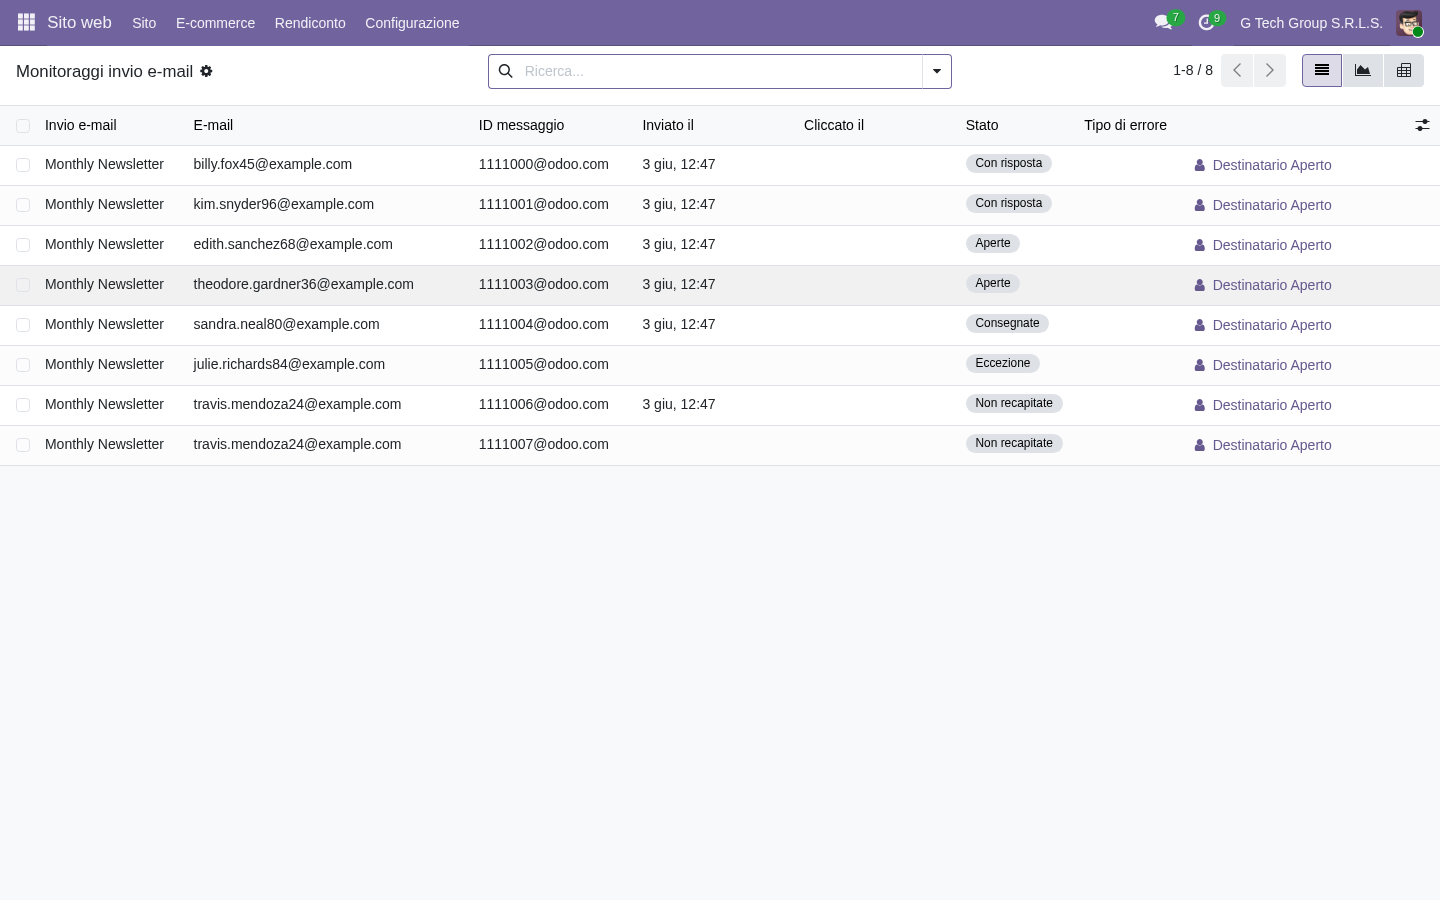Open the E-commerce menu
This screenshot has width=1440, height=900.
215,23
